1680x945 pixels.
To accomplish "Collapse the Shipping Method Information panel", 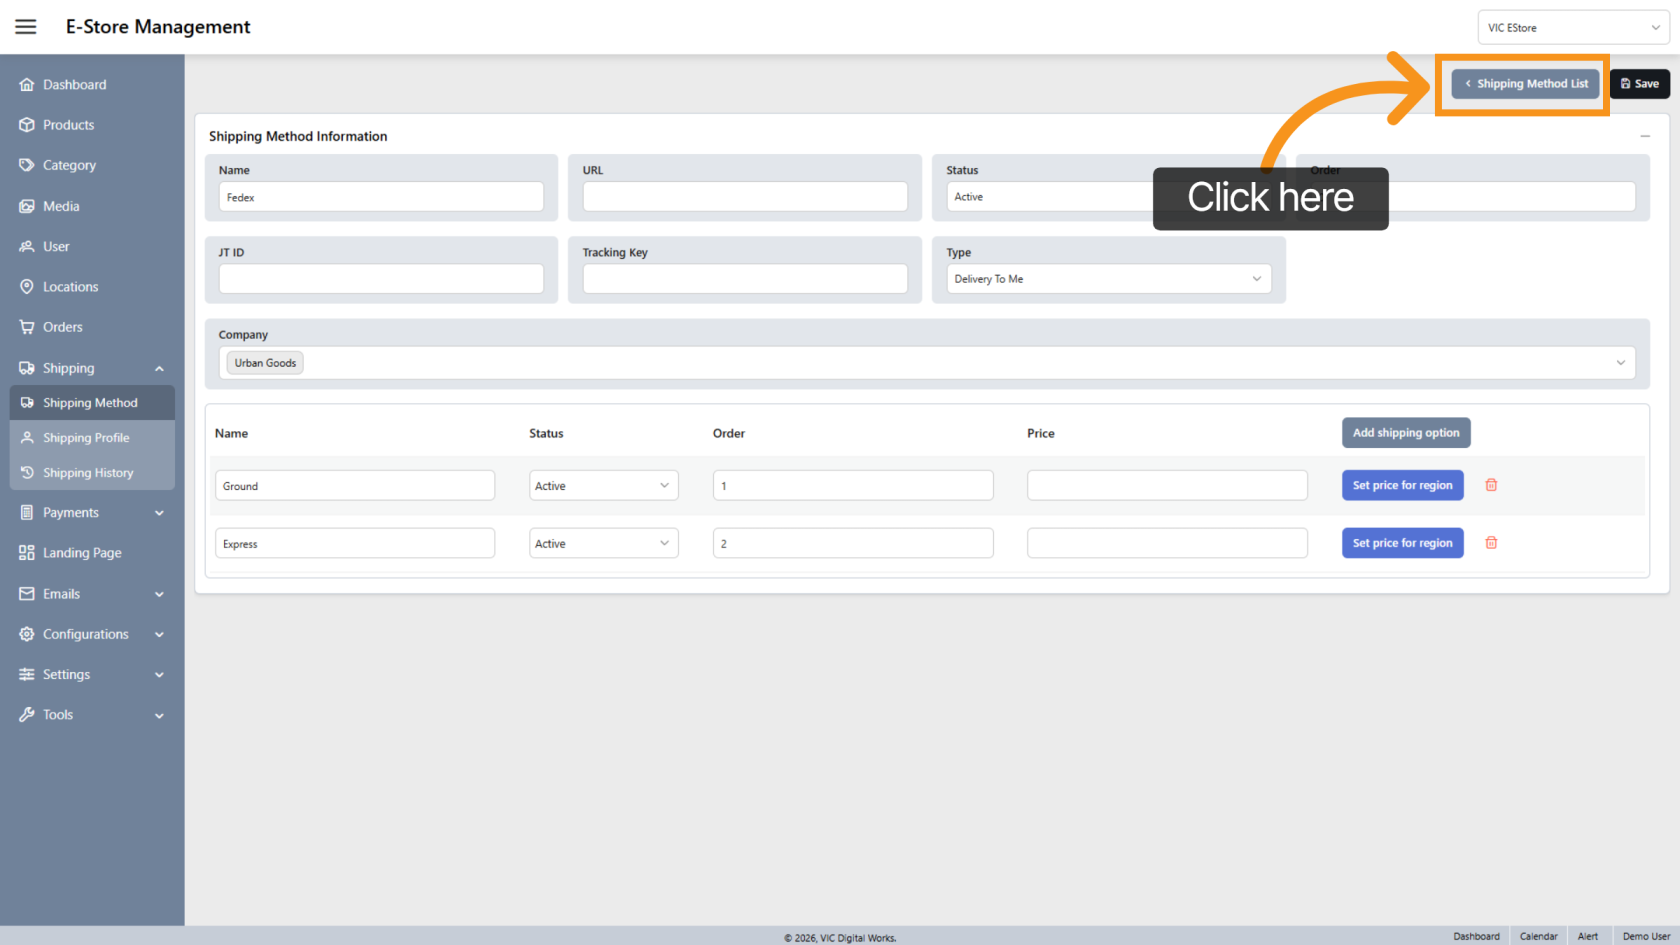I will pos(1645,136).
